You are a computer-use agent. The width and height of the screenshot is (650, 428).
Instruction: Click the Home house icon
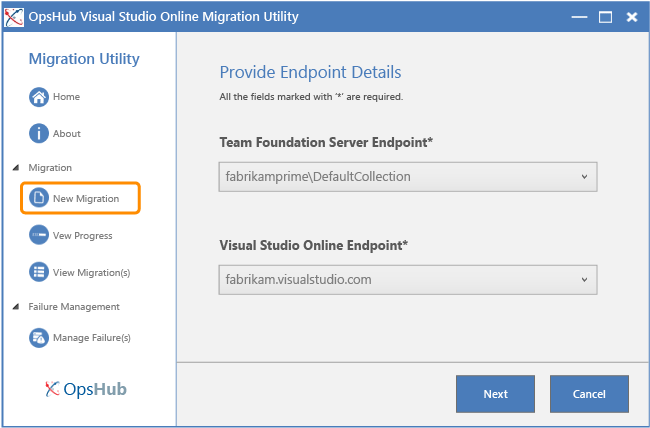tap(39, 97)
